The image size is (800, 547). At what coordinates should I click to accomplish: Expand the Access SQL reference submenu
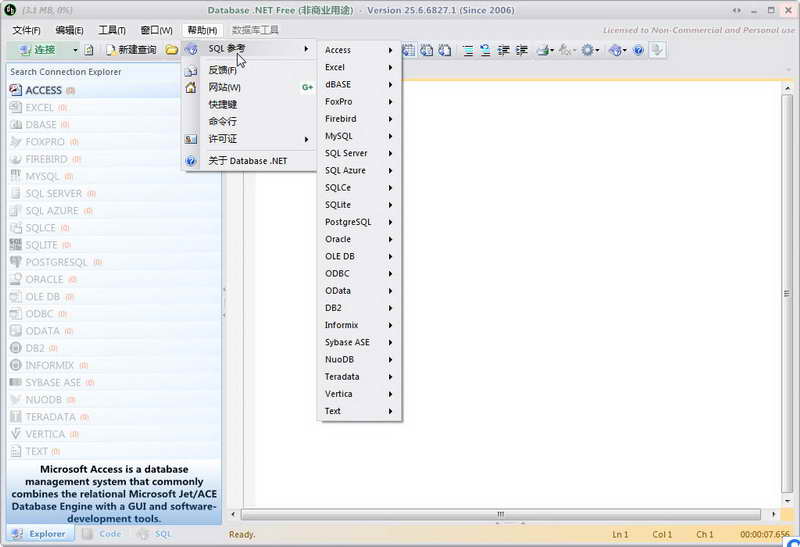click(359, 50)
